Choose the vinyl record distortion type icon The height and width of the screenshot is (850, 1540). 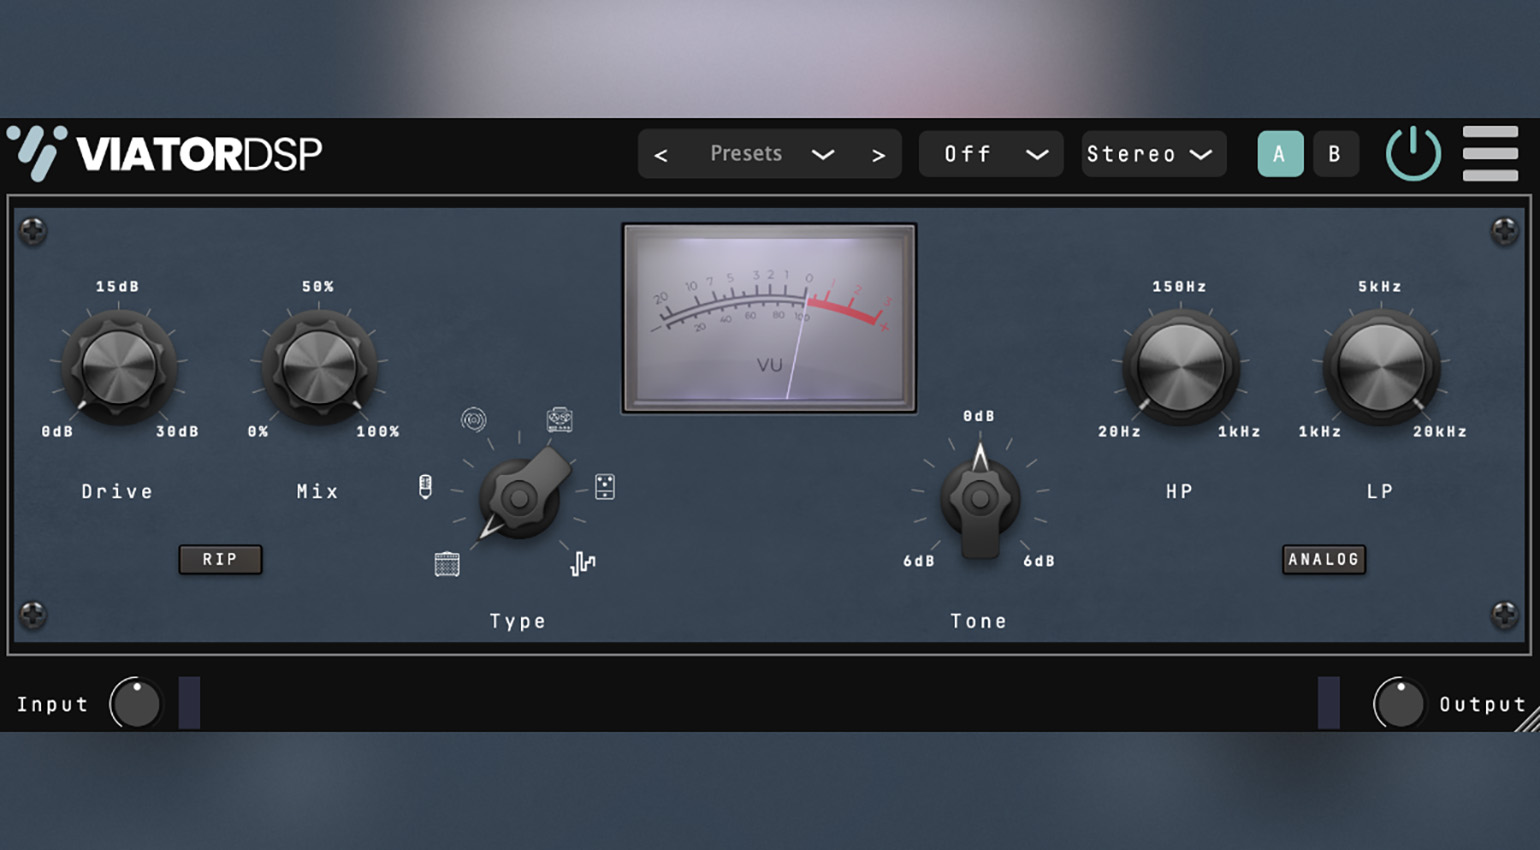click(x=474, y=420)
